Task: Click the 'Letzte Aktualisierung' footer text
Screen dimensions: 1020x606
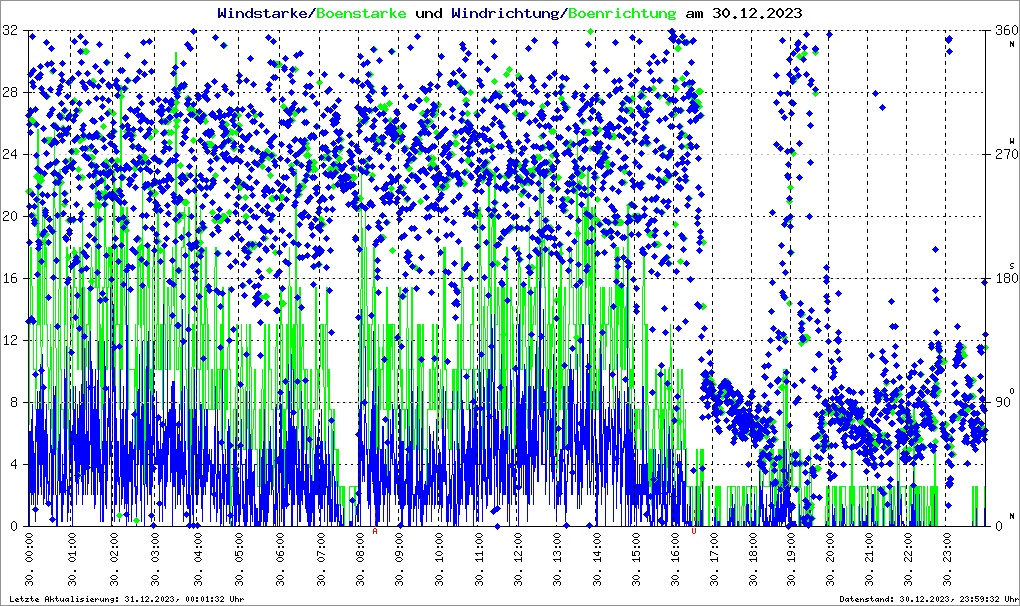Action: (x=127, y=599)
